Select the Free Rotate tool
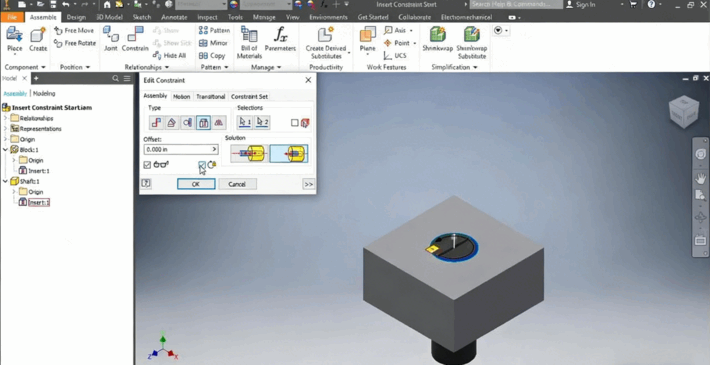710x365 pixels. (75, 43)
